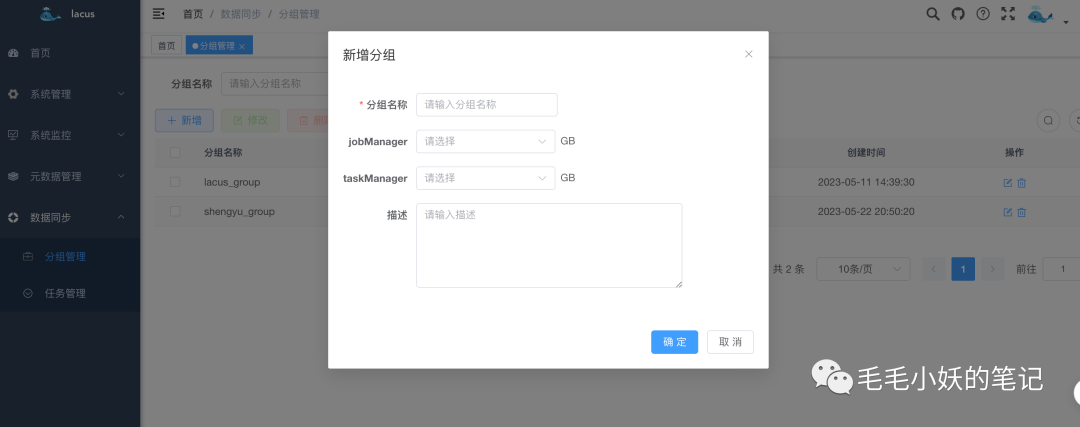
Task: Collapse the 数据同步 sidebar menu
Action: point(70,217)
